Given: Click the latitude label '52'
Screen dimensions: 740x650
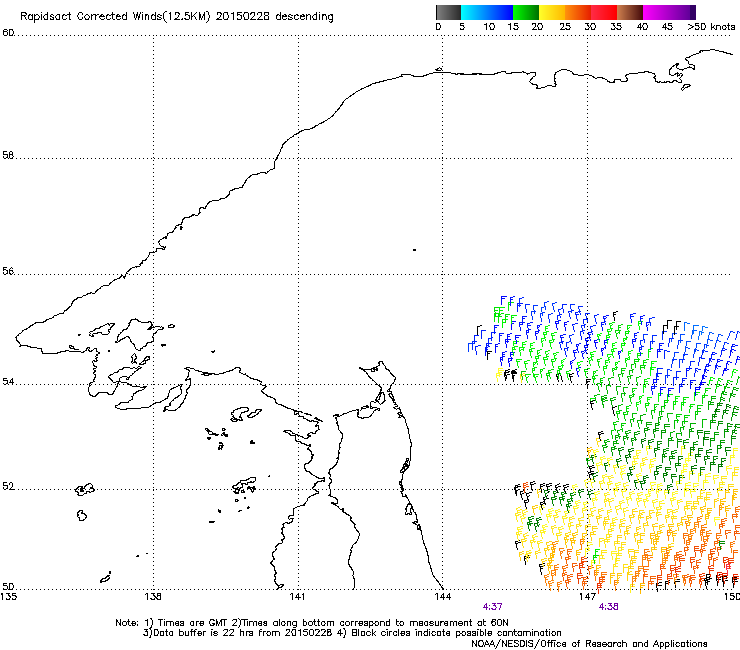Looking at the screenshot, I should pyautogui.click(x=8, y=487).
